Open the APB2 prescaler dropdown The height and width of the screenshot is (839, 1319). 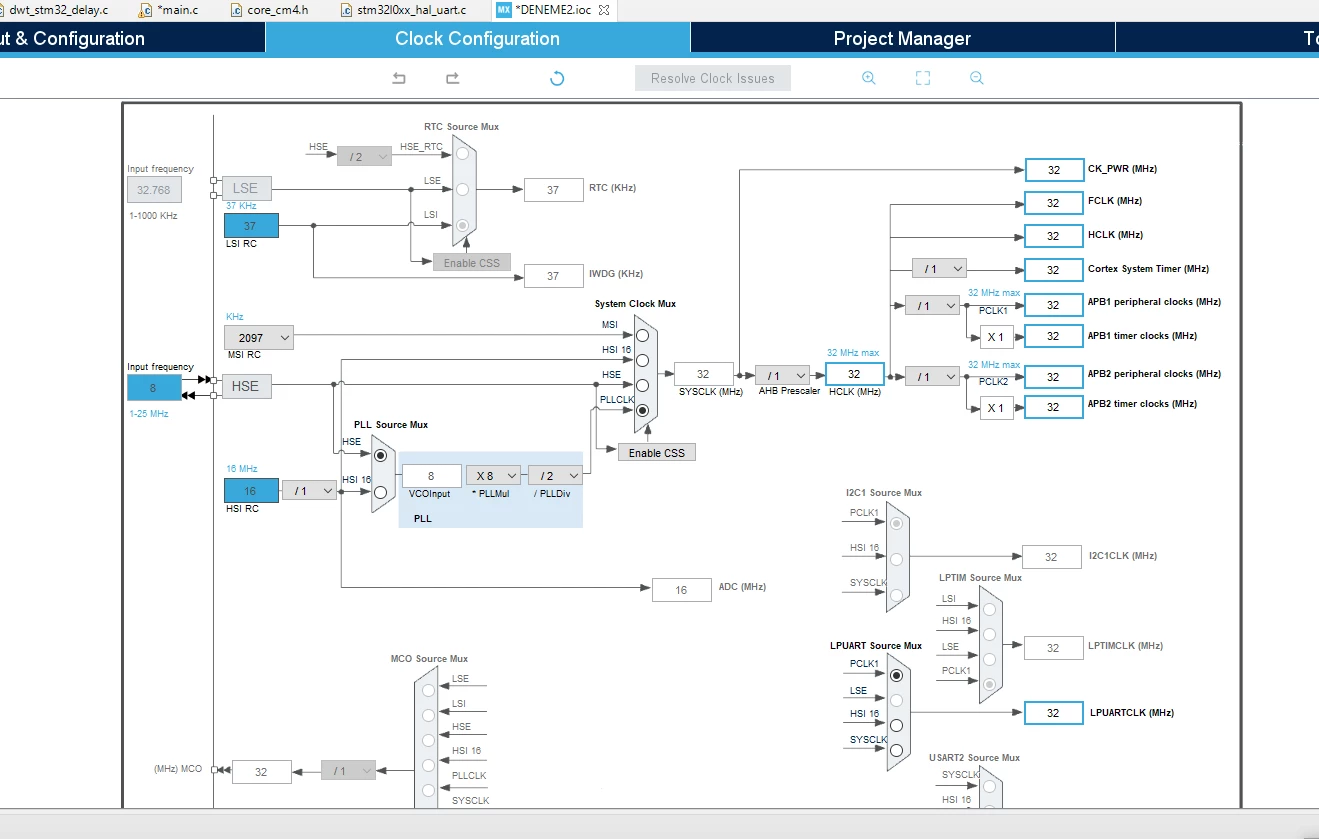pos(932,376)
